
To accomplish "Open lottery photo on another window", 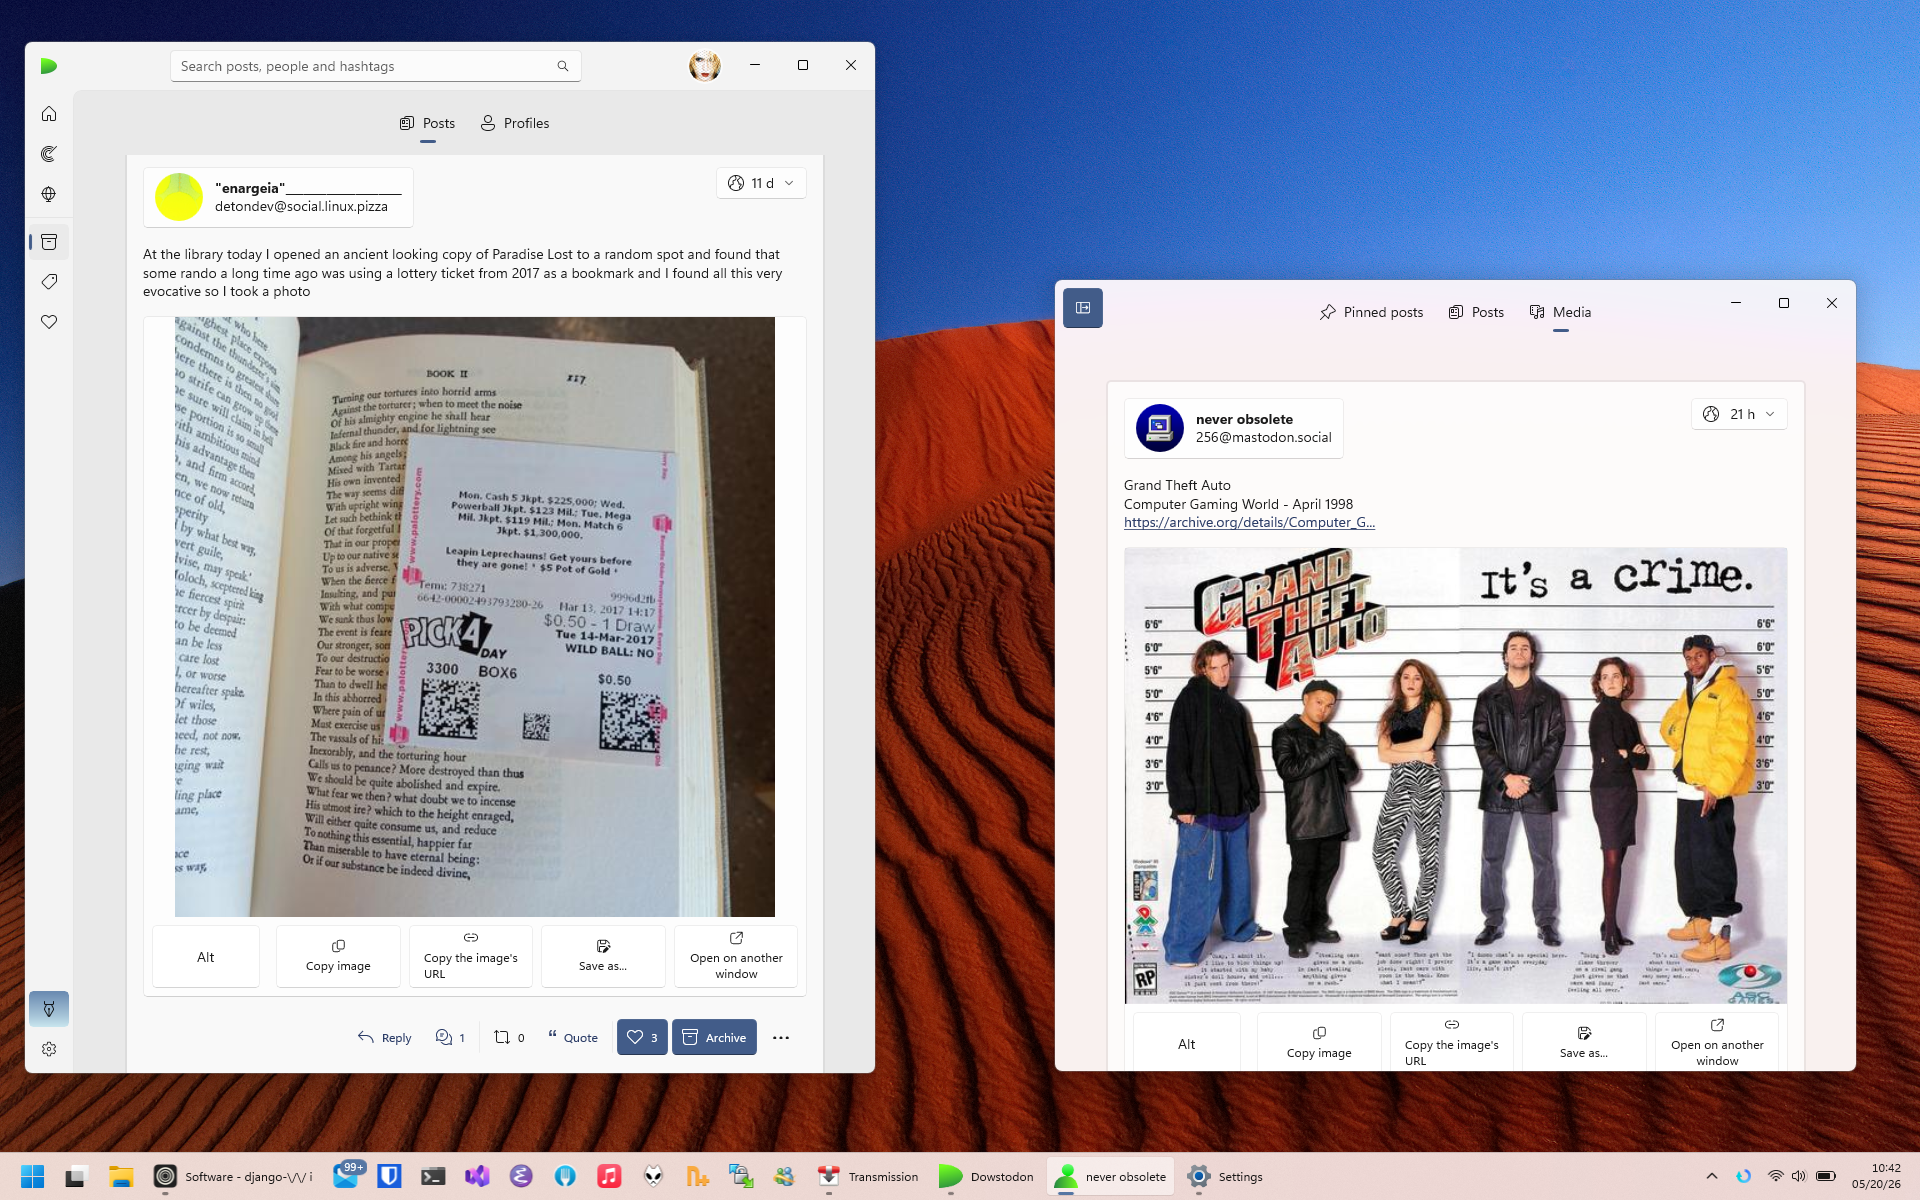I will 736,957.
